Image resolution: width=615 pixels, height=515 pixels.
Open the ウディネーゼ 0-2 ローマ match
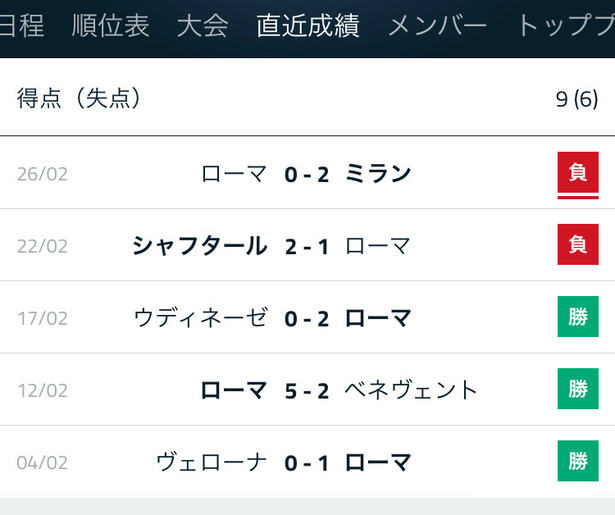click(308, 317)
